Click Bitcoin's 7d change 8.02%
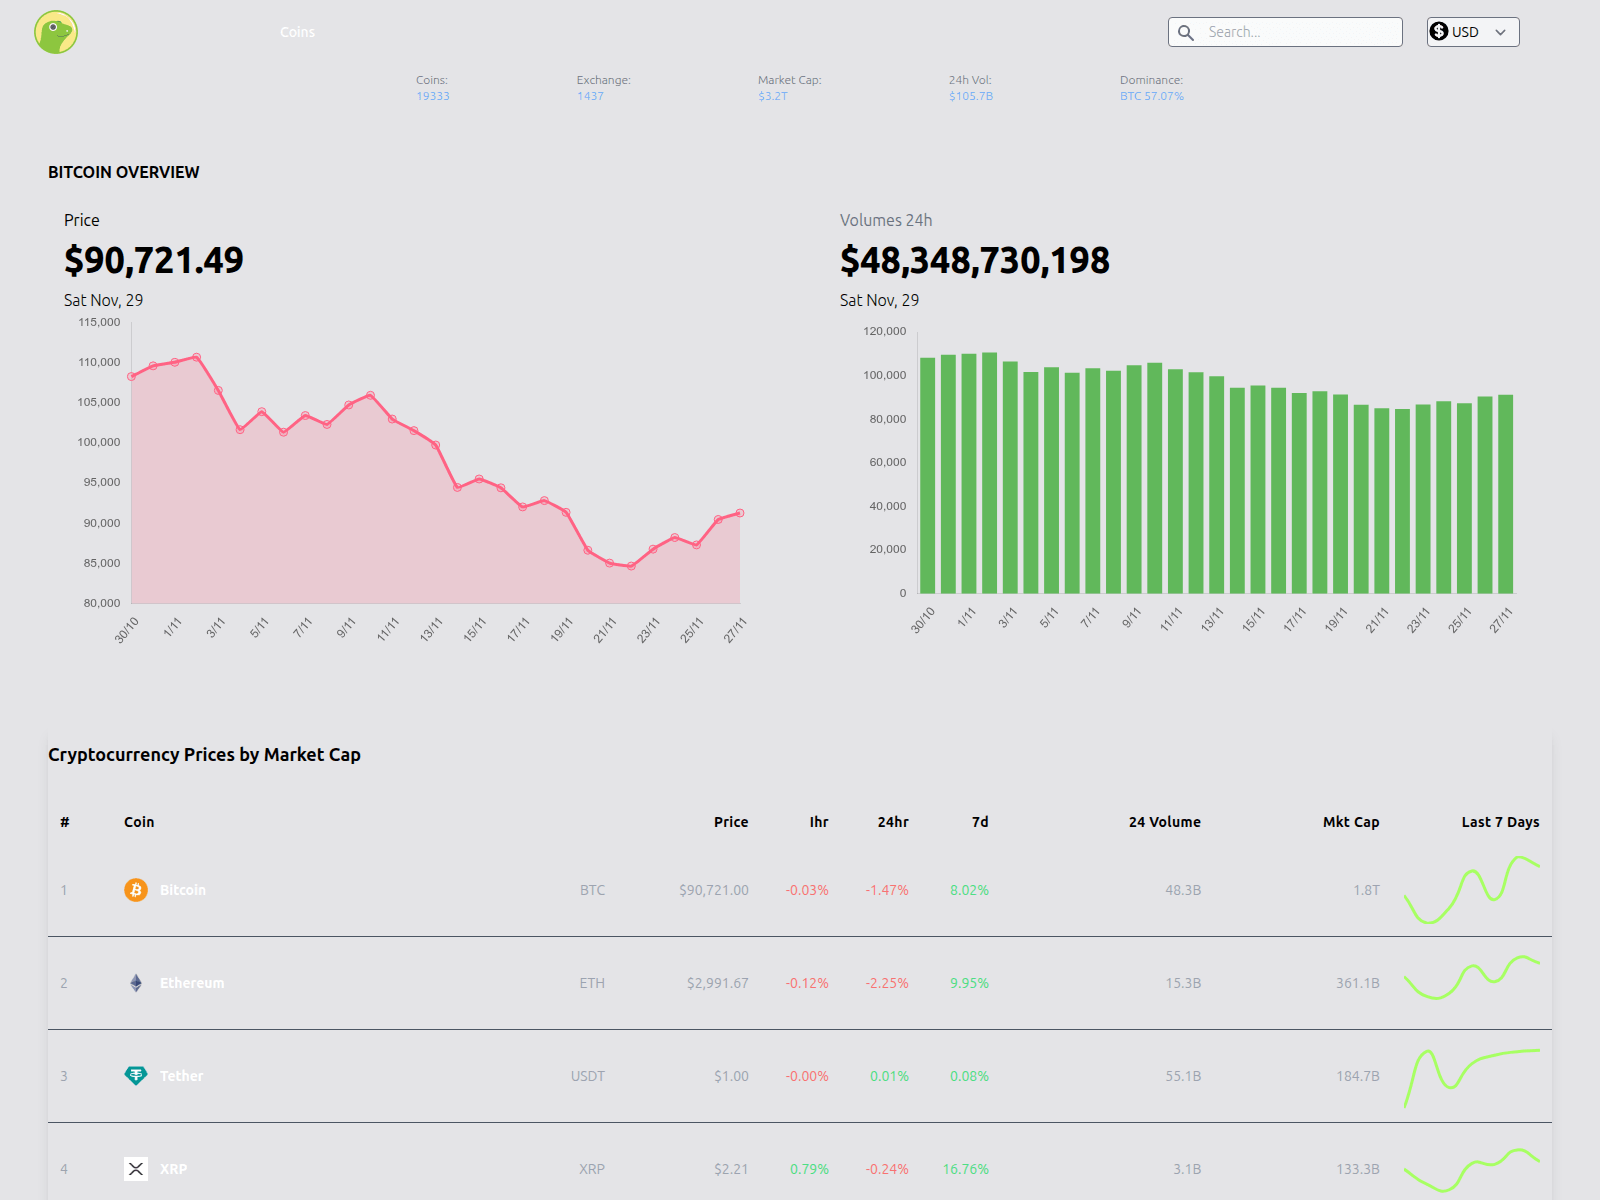This screenshot has height=1200, width=1600. 969,890
